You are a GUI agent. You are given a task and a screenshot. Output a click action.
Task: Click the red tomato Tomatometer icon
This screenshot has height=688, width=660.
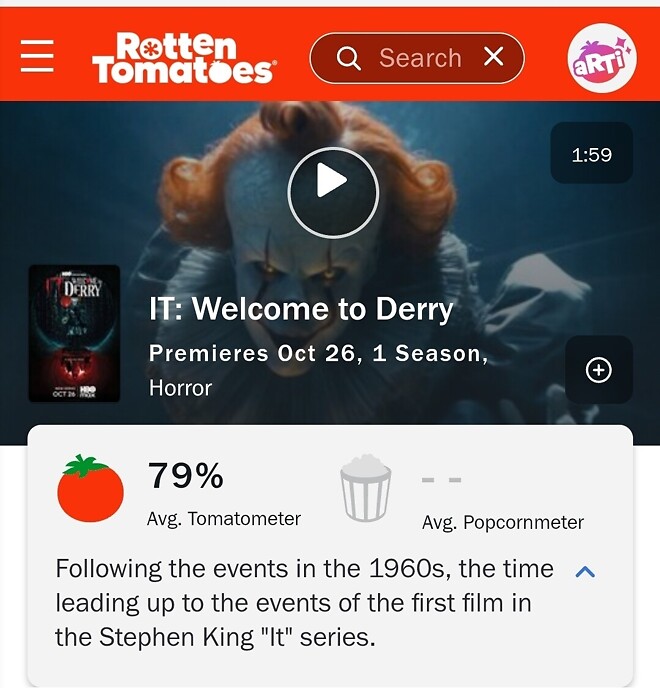click(x=90, y=488)
